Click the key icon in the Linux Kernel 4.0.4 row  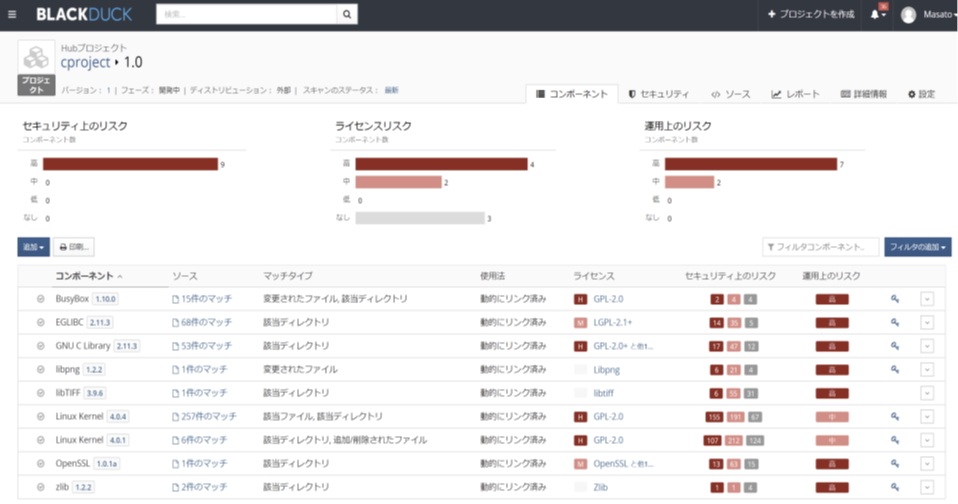click(x=894, y=417)
